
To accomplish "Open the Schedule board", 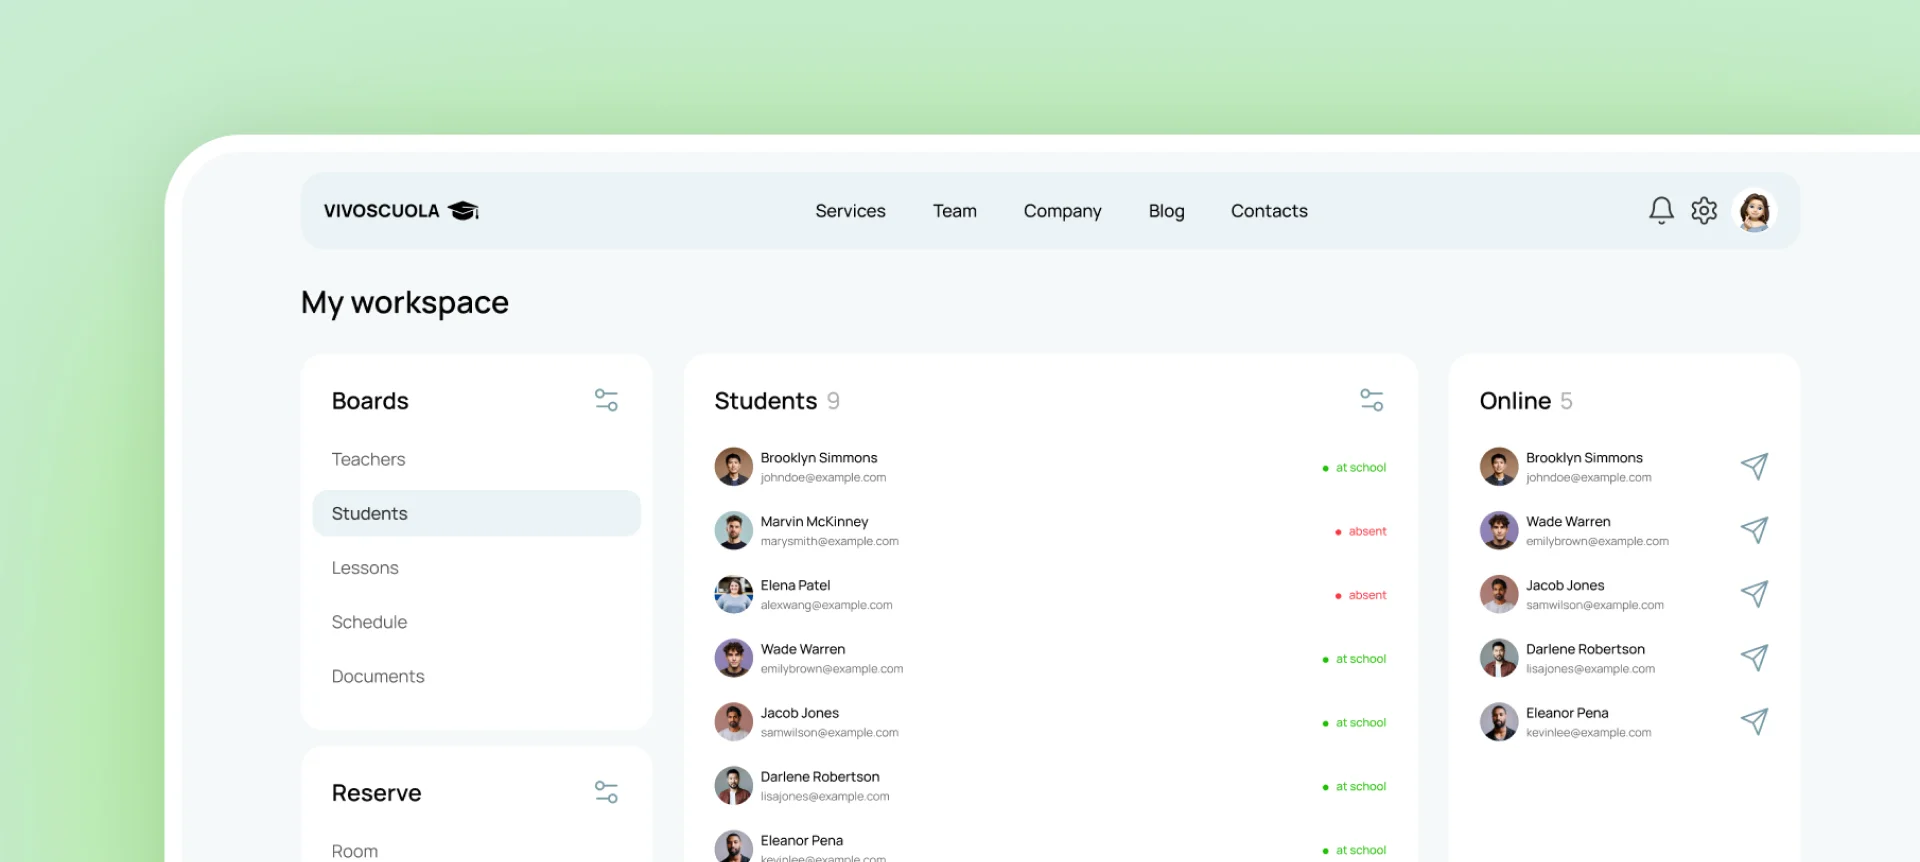I will coord(369,622).
